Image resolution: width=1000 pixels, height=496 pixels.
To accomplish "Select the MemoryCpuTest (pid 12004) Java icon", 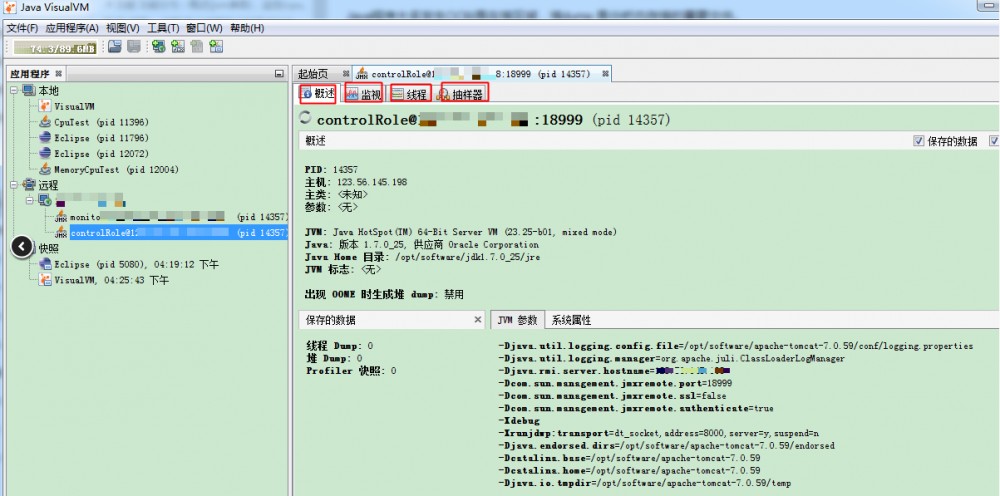I will click(45, 170).
